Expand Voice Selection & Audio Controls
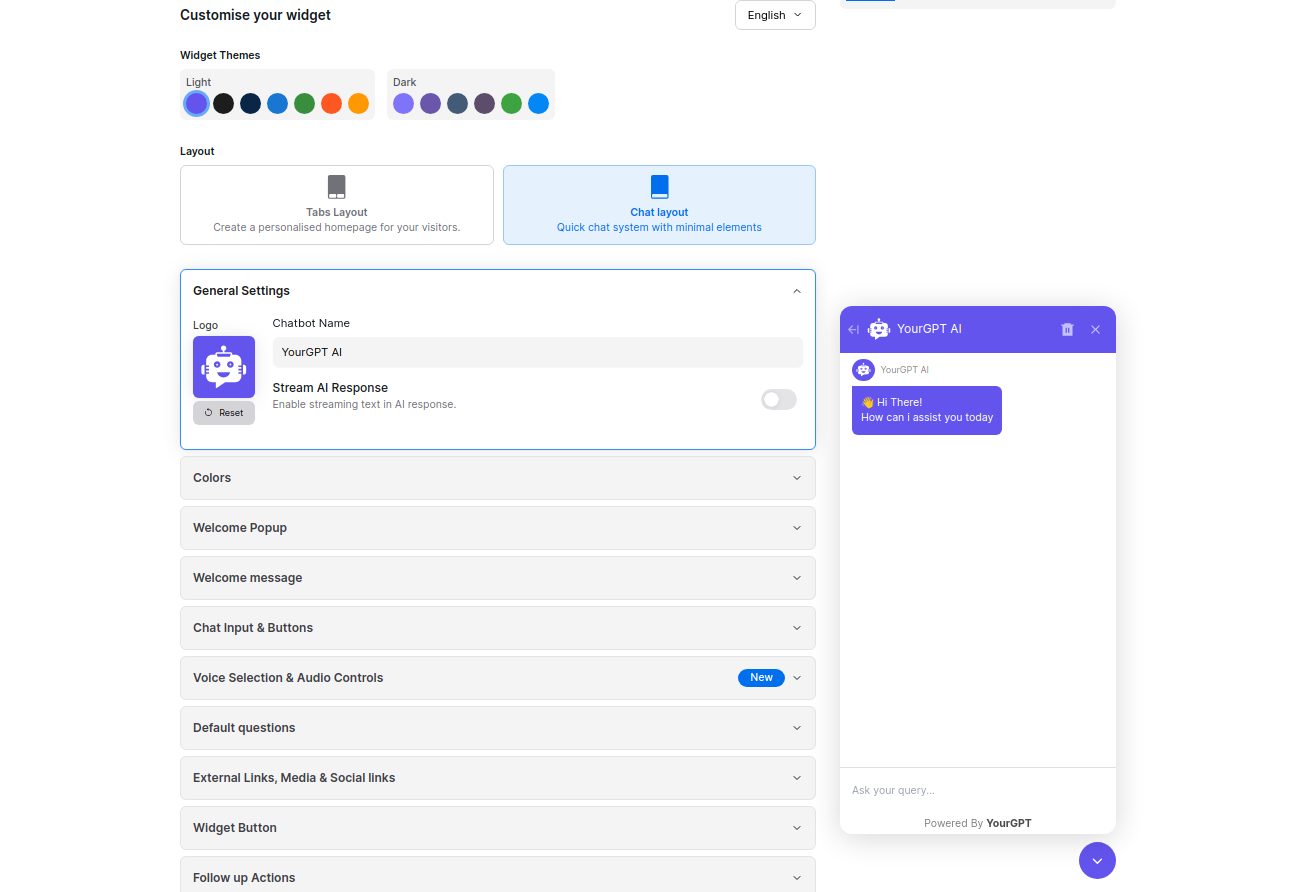The image size is (1305, 892). point(497,677)
